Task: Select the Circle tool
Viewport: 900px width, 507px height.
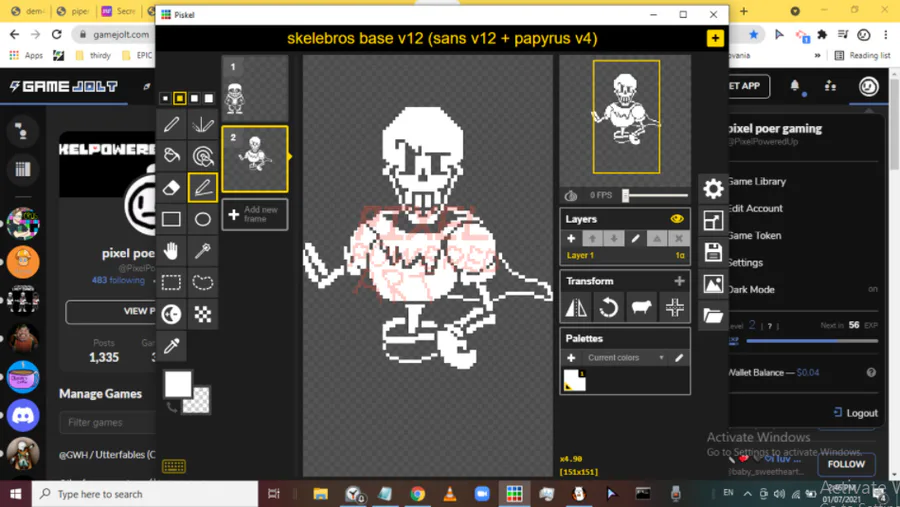Action: click(x=203, y=219)
